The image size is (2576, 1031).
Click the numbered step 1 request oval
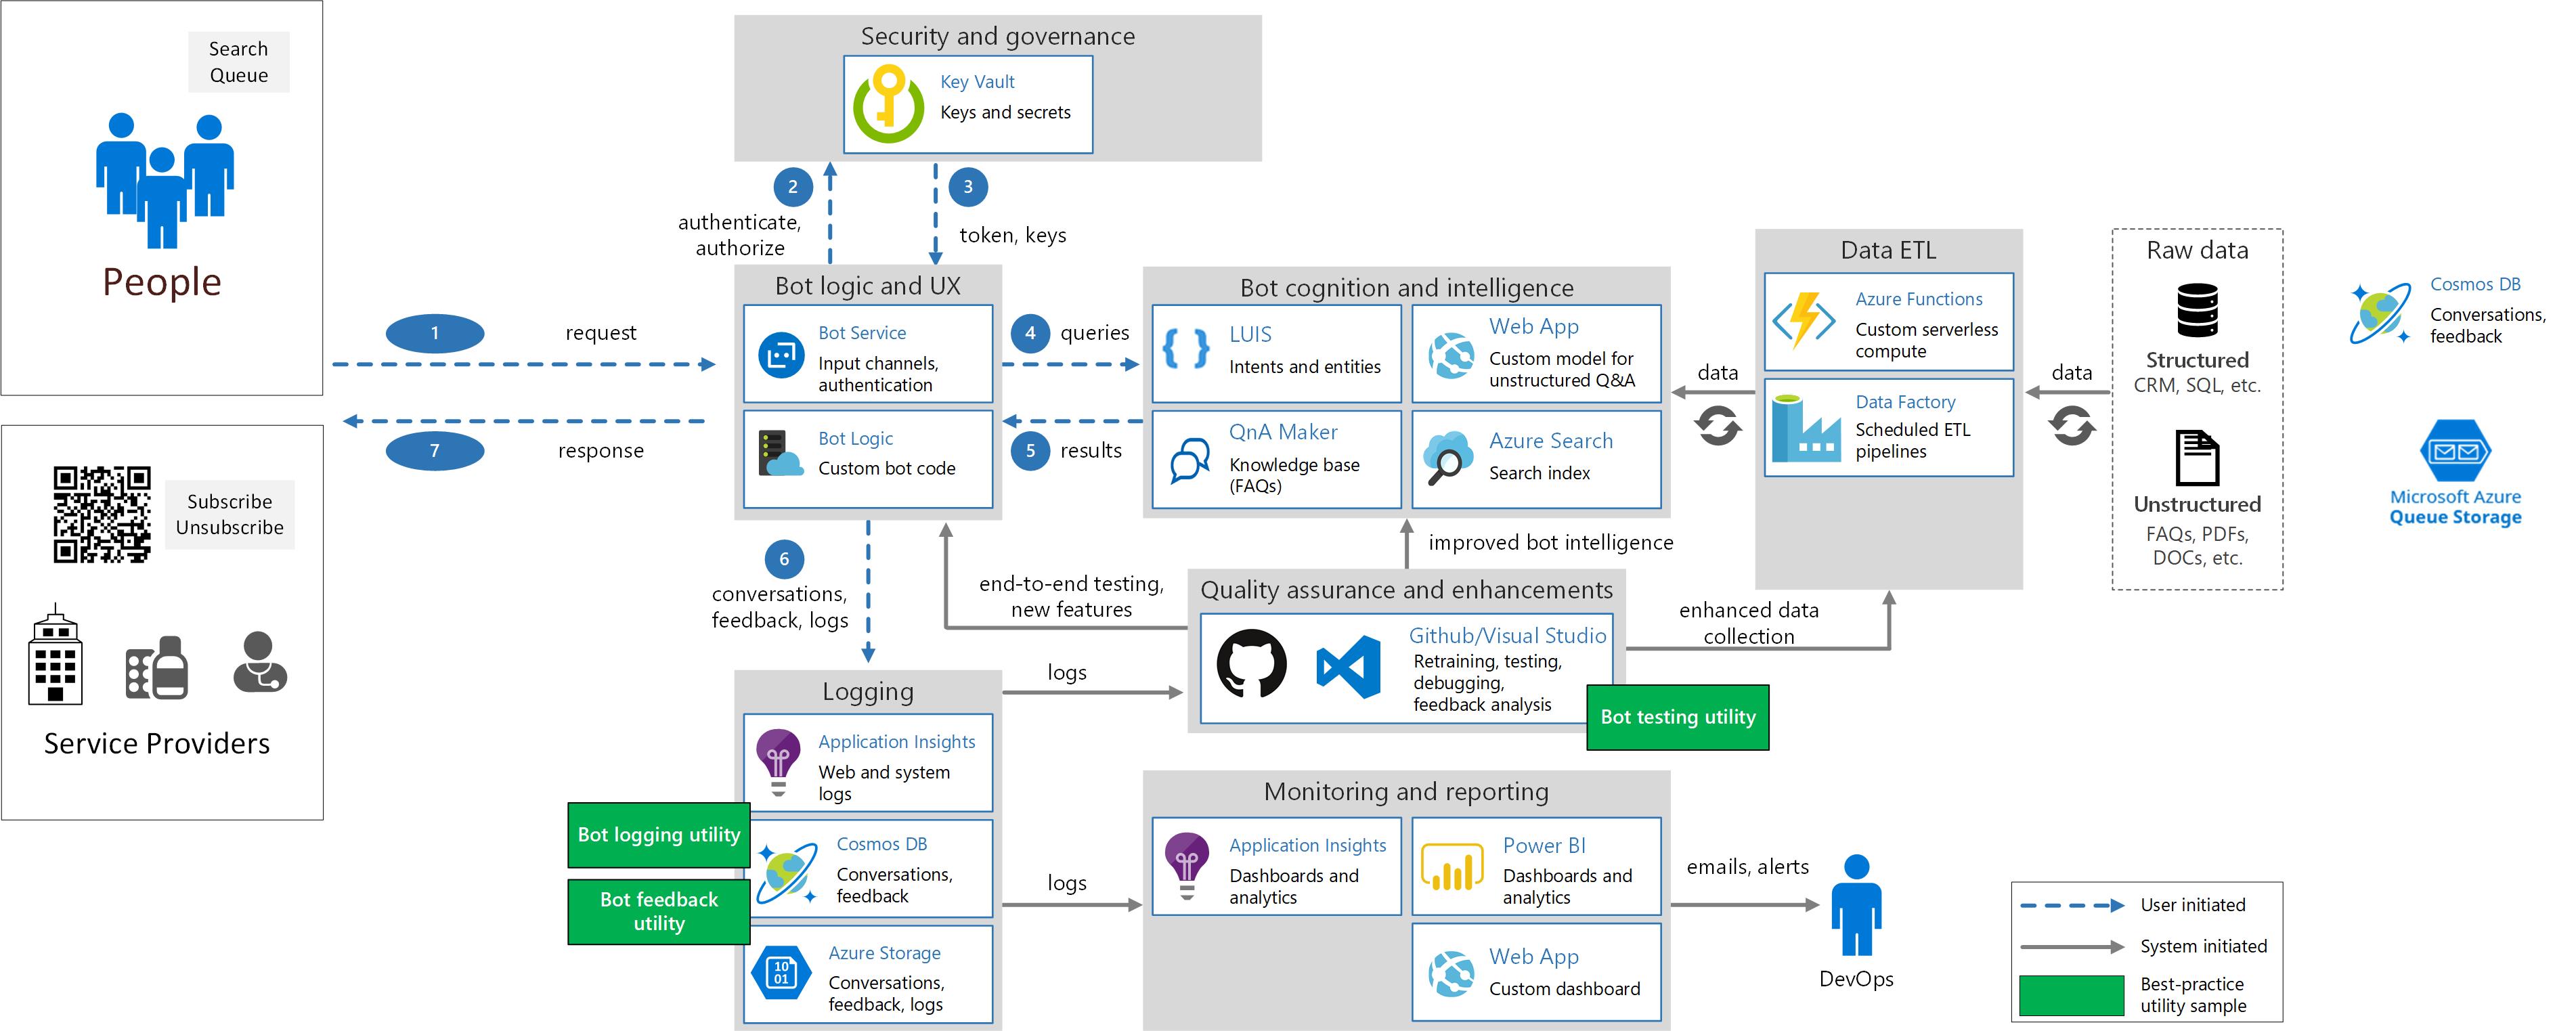435,333
